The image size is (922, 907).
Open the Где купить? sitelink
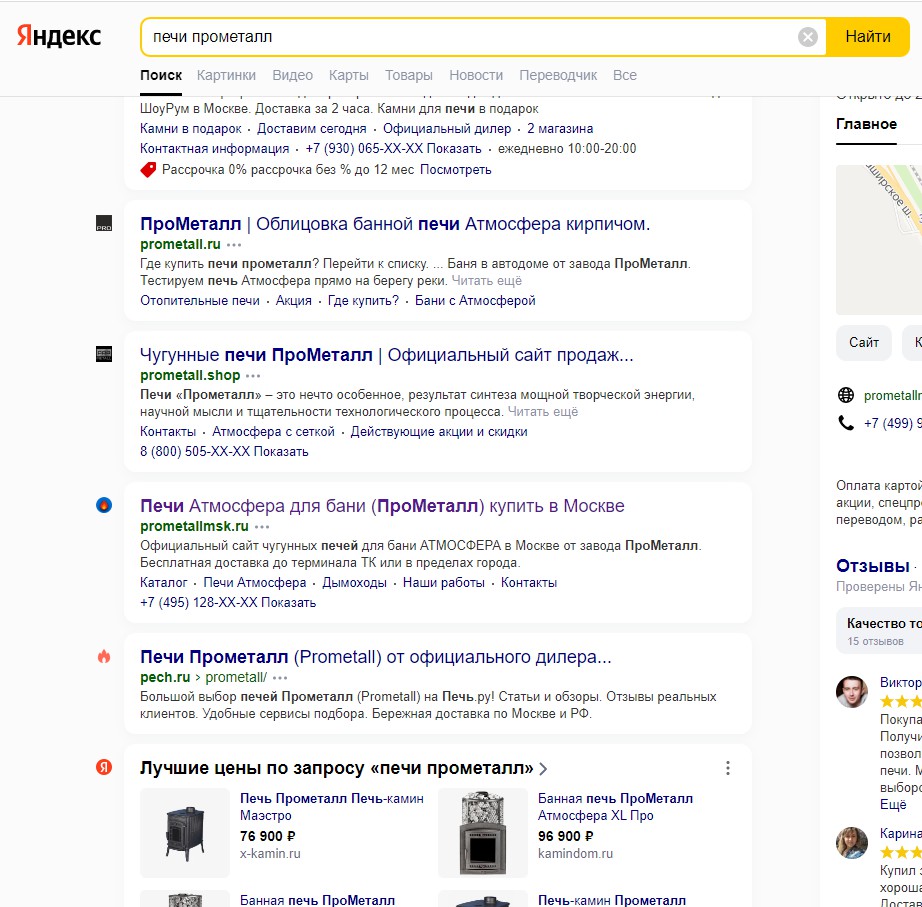click(363, 301)
